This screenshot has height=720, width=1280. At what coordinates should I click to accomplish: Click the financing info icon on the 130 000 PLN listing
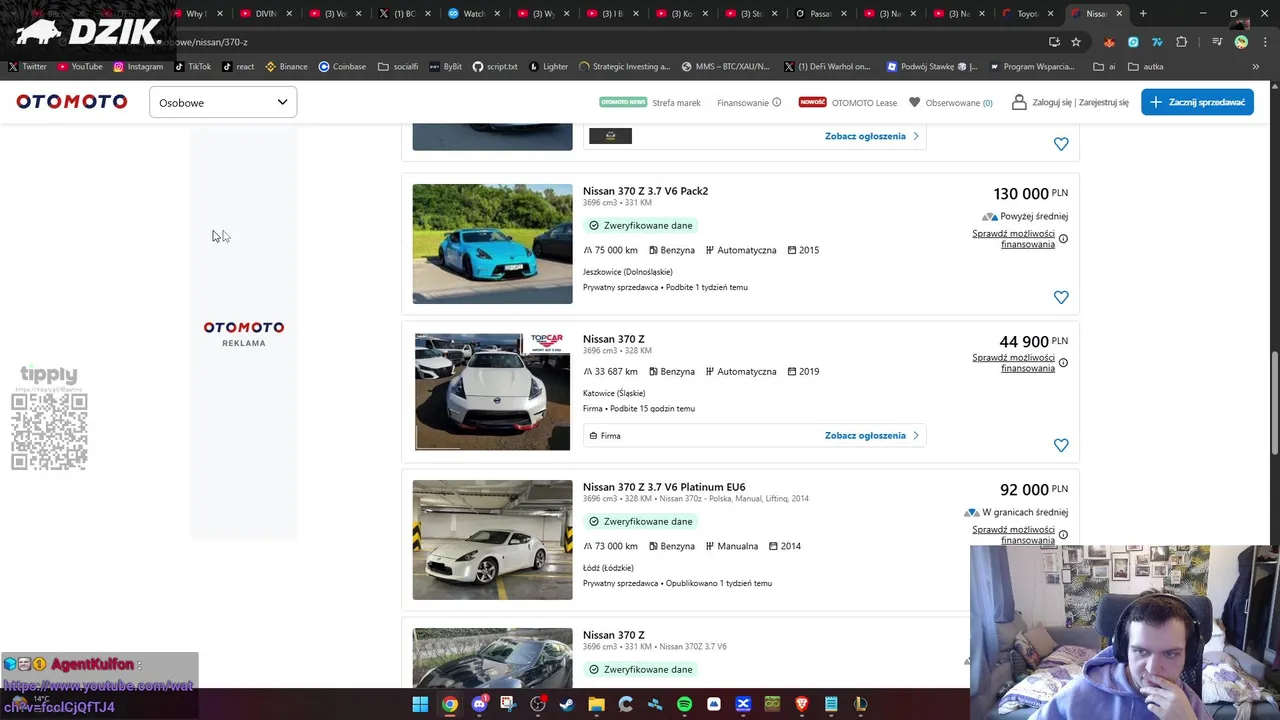1063,239
